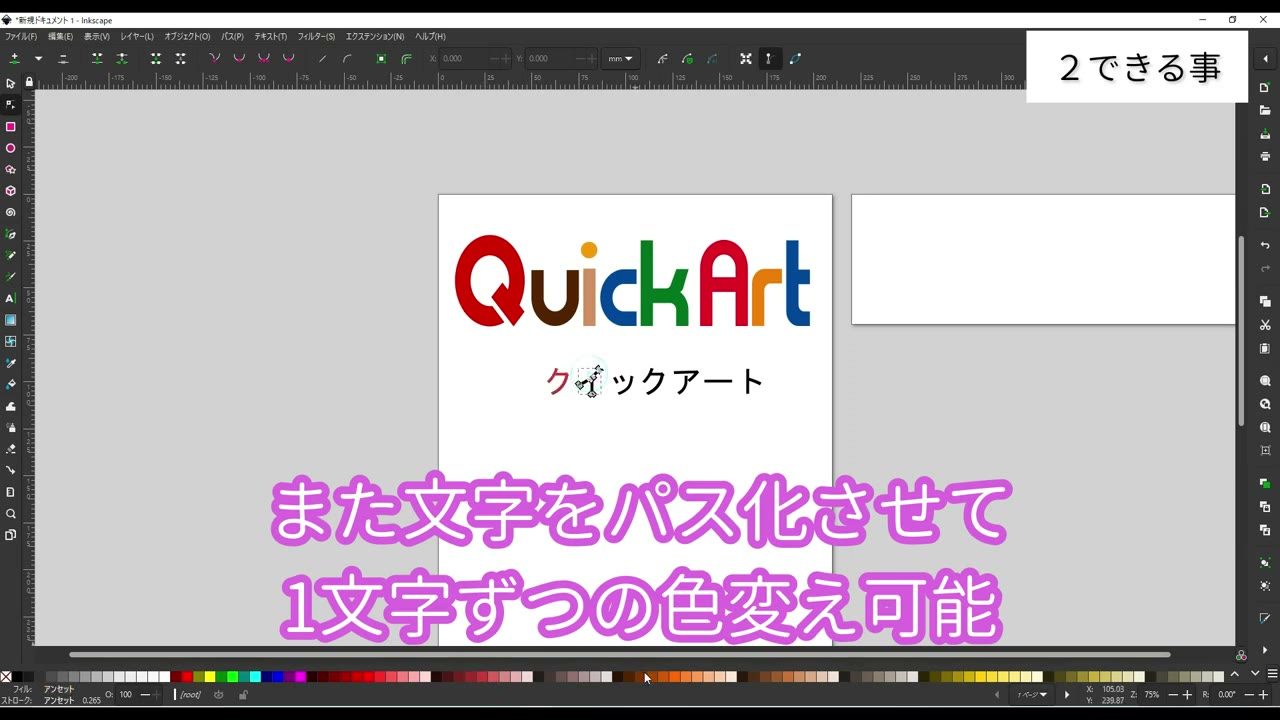The image size is (1280, 720).
Task: Open the insert node options dropdown
Action: tap(38, 59)
